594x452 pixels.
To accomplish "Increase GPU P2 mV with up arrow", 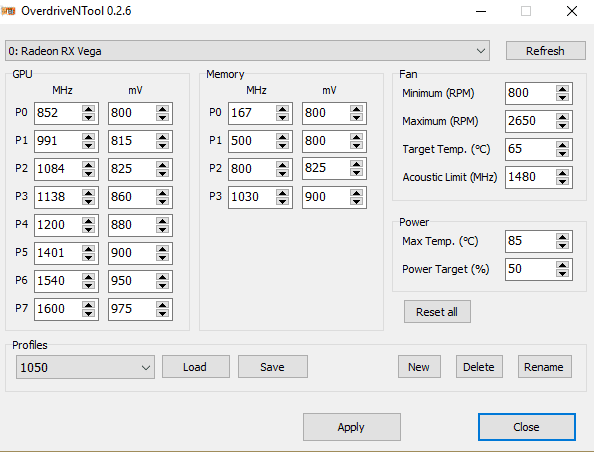I will tap(163, 165).
